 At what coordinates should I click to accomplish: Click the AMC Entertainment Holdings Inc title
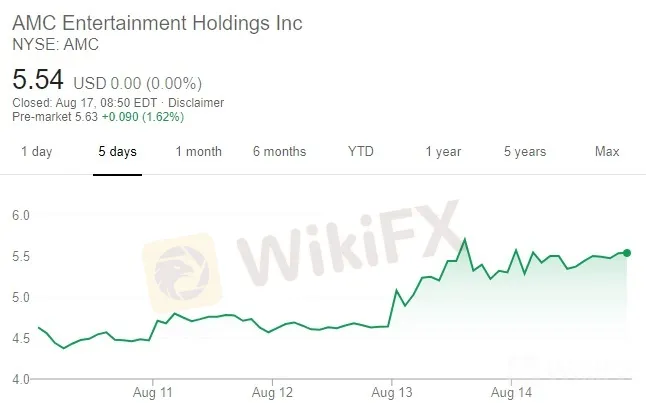coord(157,24)
